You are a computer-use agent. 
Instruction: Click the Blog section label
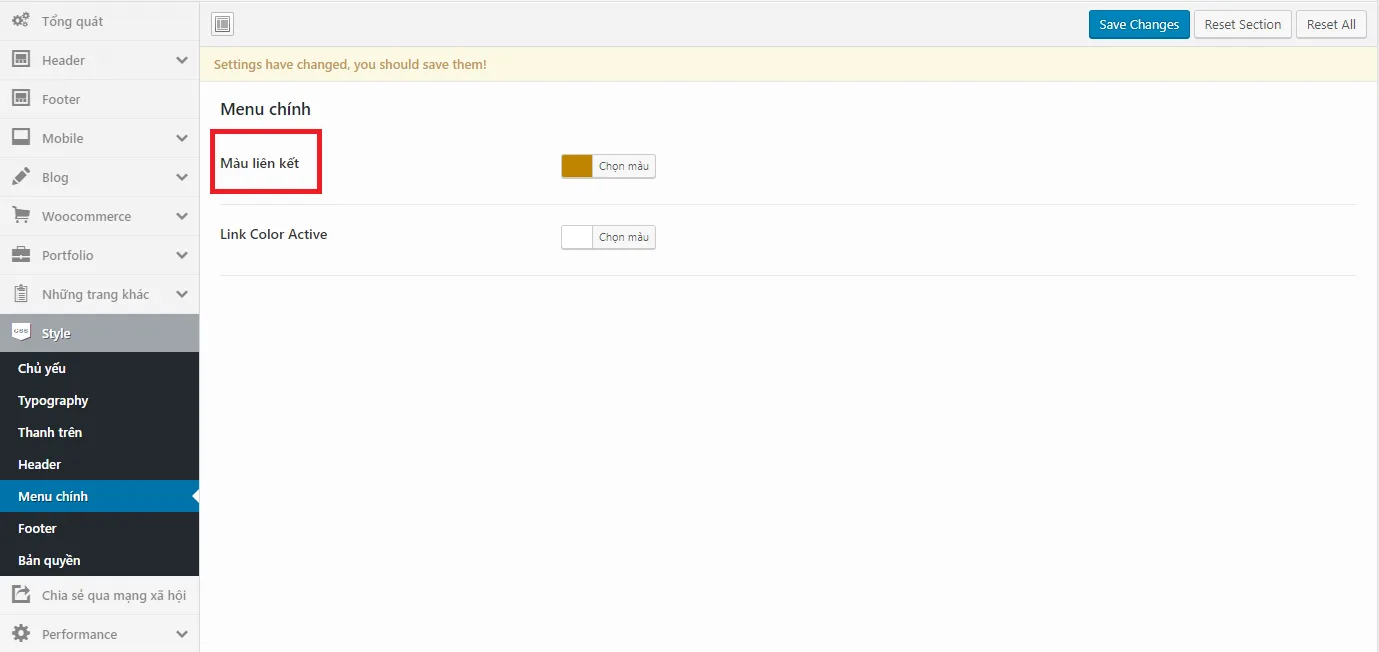(x=55, y=177)
